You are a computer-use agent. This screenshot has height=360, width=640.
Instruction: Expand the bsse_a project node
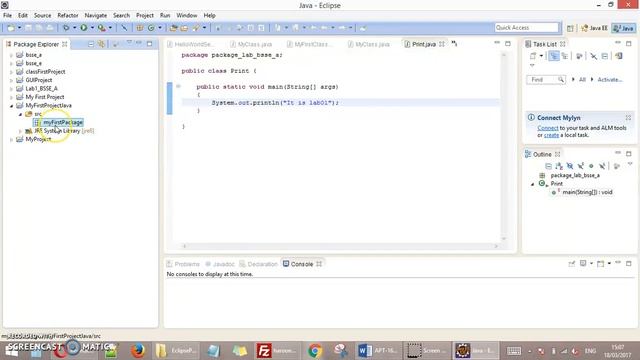(11, 55)
